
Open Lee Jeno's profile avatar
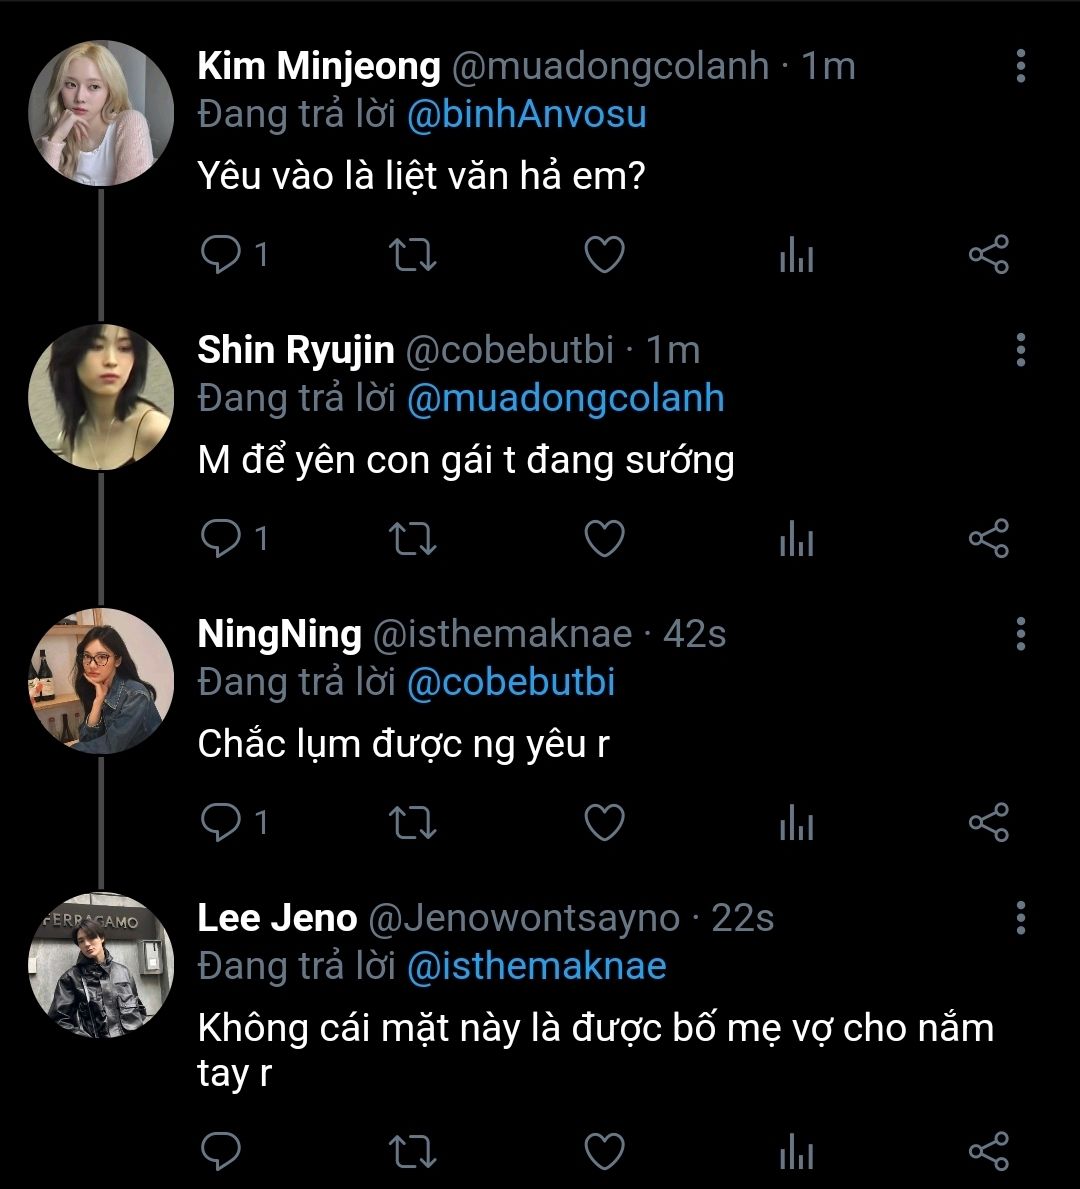pos(101,965)
